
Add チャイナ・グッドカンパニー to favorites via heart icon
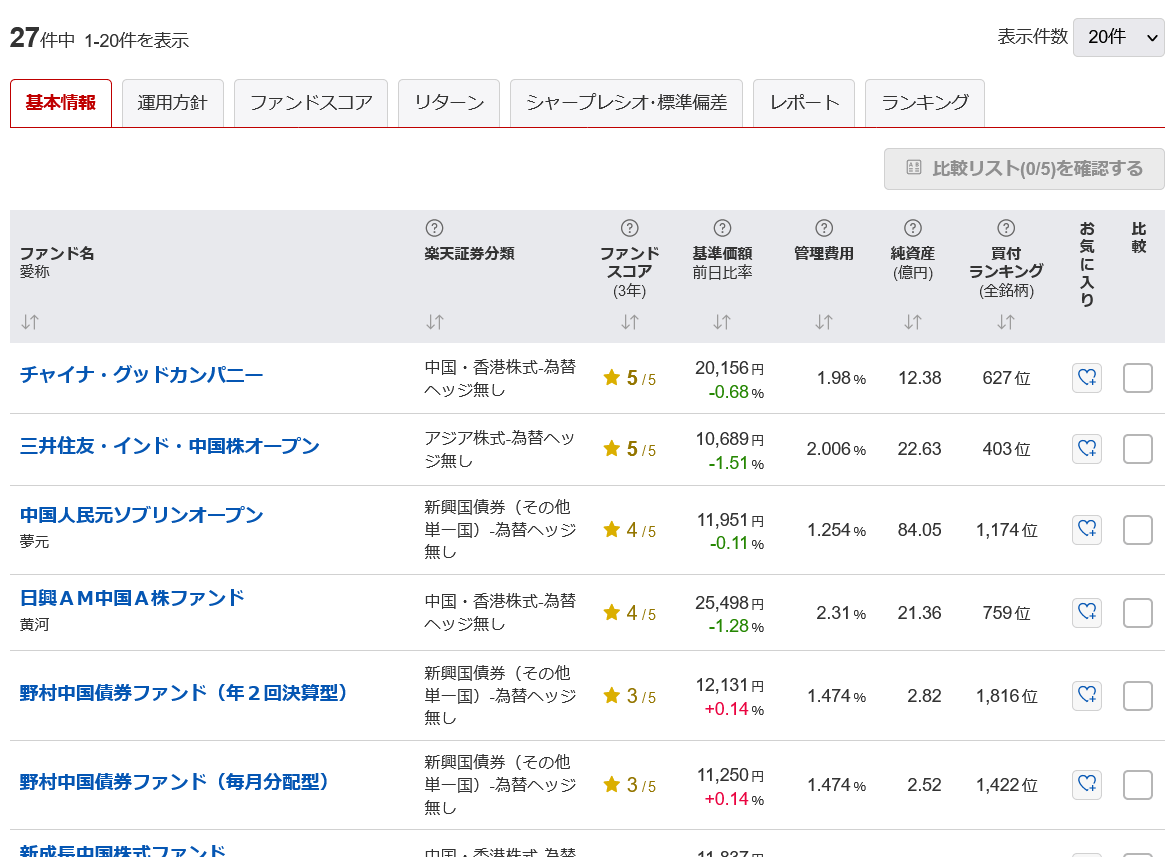[x=1086, y=378]
